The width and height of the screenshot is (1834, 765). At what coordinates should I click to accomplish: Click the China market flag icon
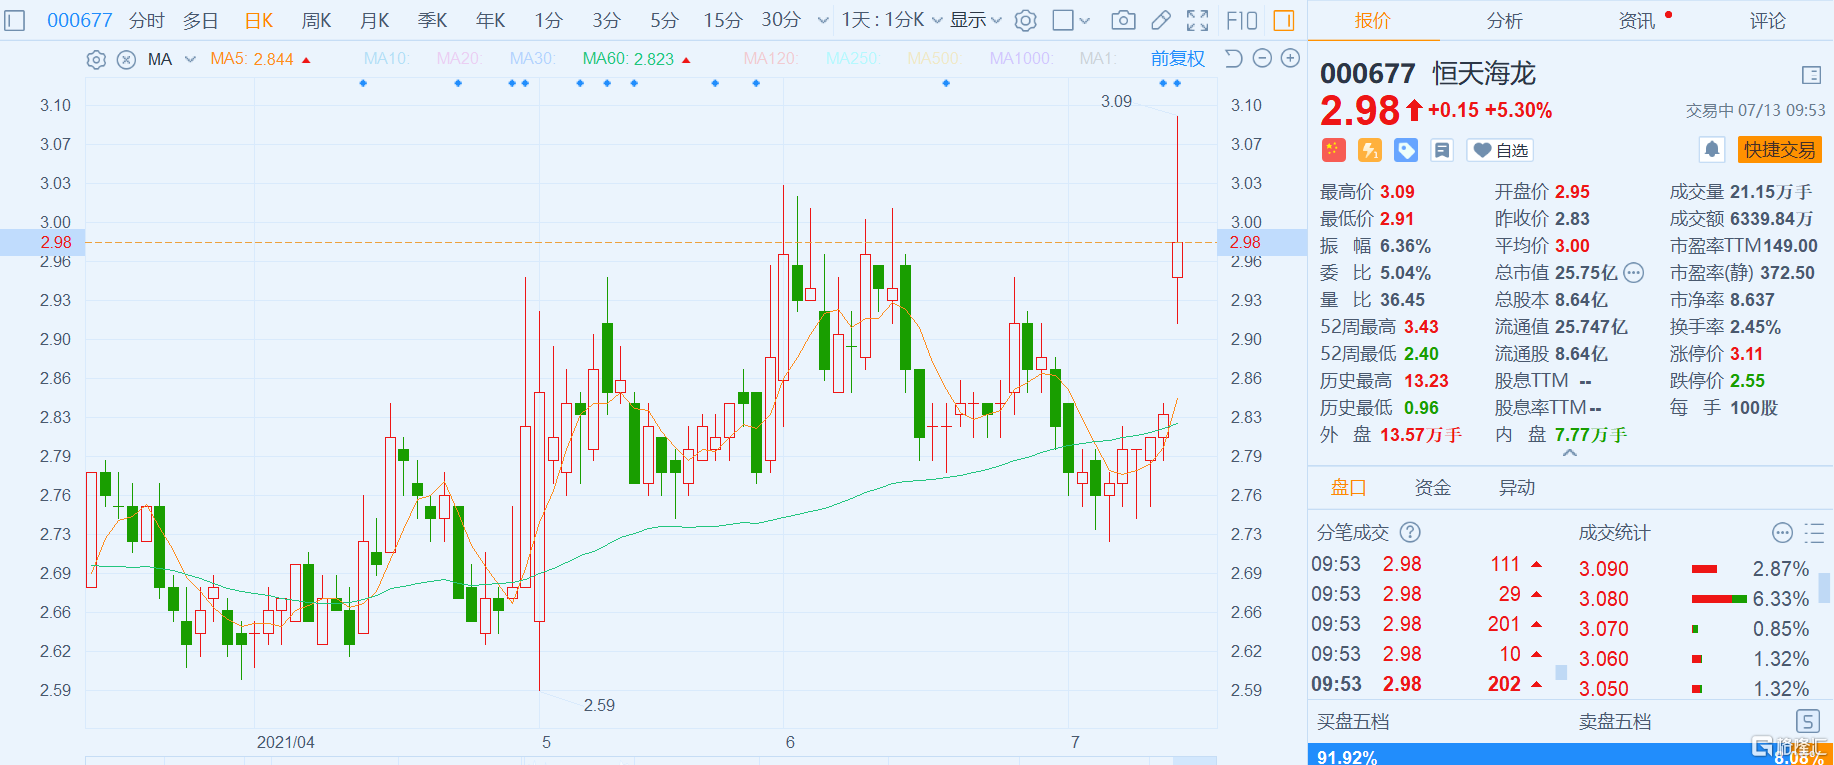pos(1333,150)
